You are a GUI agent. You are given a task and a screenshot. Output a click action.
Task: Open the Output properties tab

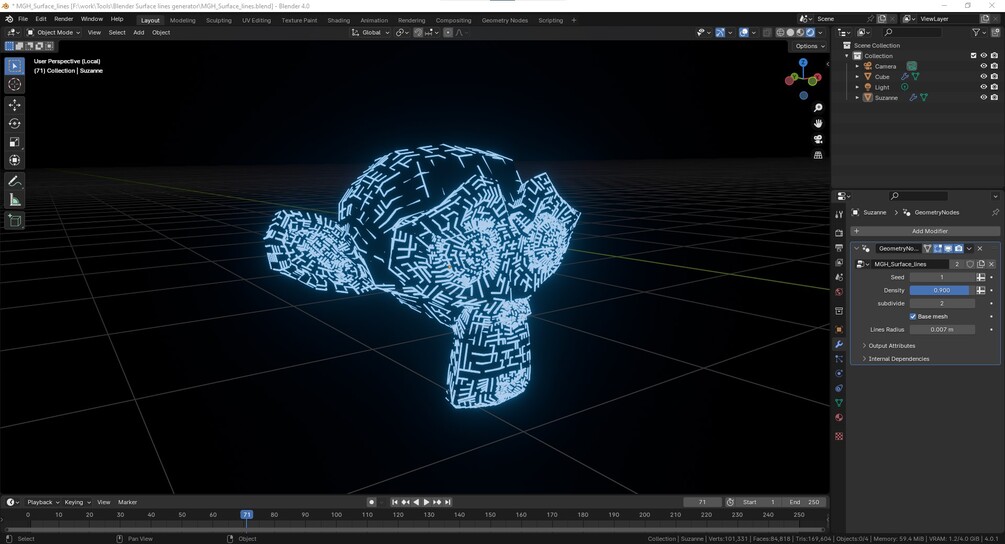click(x=839, y=248)
